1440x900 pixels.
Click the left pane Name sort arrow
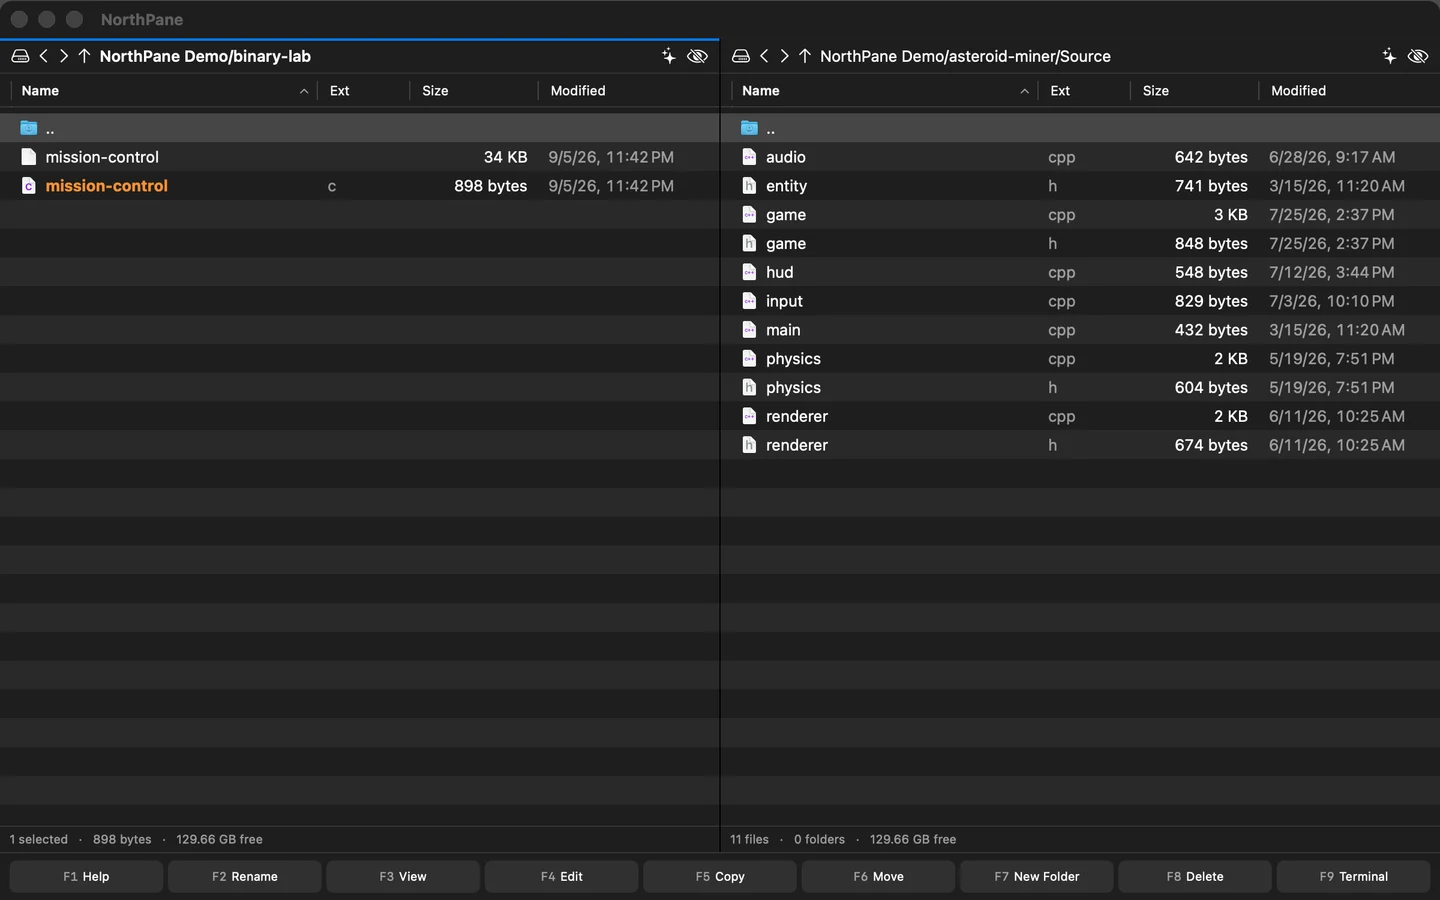(304, 91)
